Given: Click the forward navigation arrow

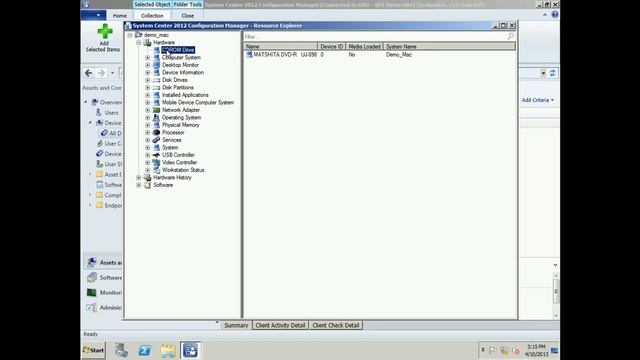Looking at the screenshot, I should (x=101, y=73).
